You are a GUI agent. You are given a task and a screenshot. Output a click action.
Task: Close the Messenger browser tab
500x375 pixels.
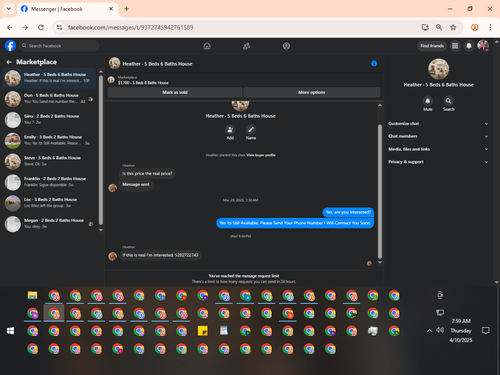[x=111, y=9]
